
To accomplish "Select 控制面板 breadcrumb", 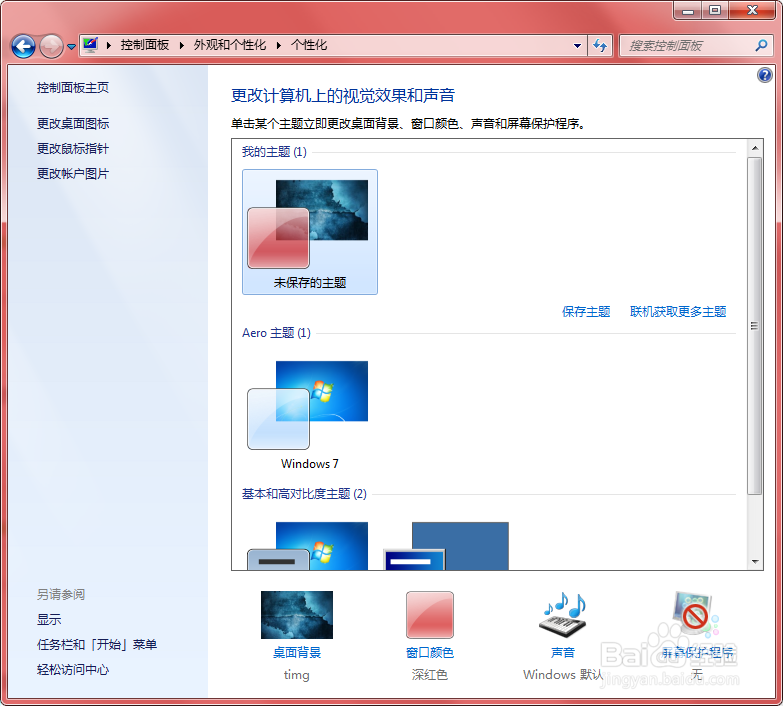I will 144,45.
